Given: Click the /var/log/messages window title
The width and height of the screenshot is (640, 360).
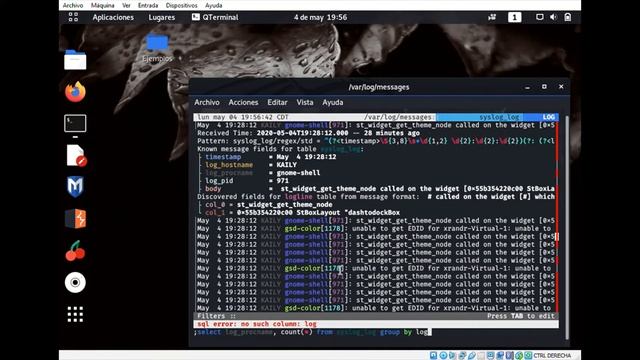Looking at the screenshot, I should [x=379, y=87].
